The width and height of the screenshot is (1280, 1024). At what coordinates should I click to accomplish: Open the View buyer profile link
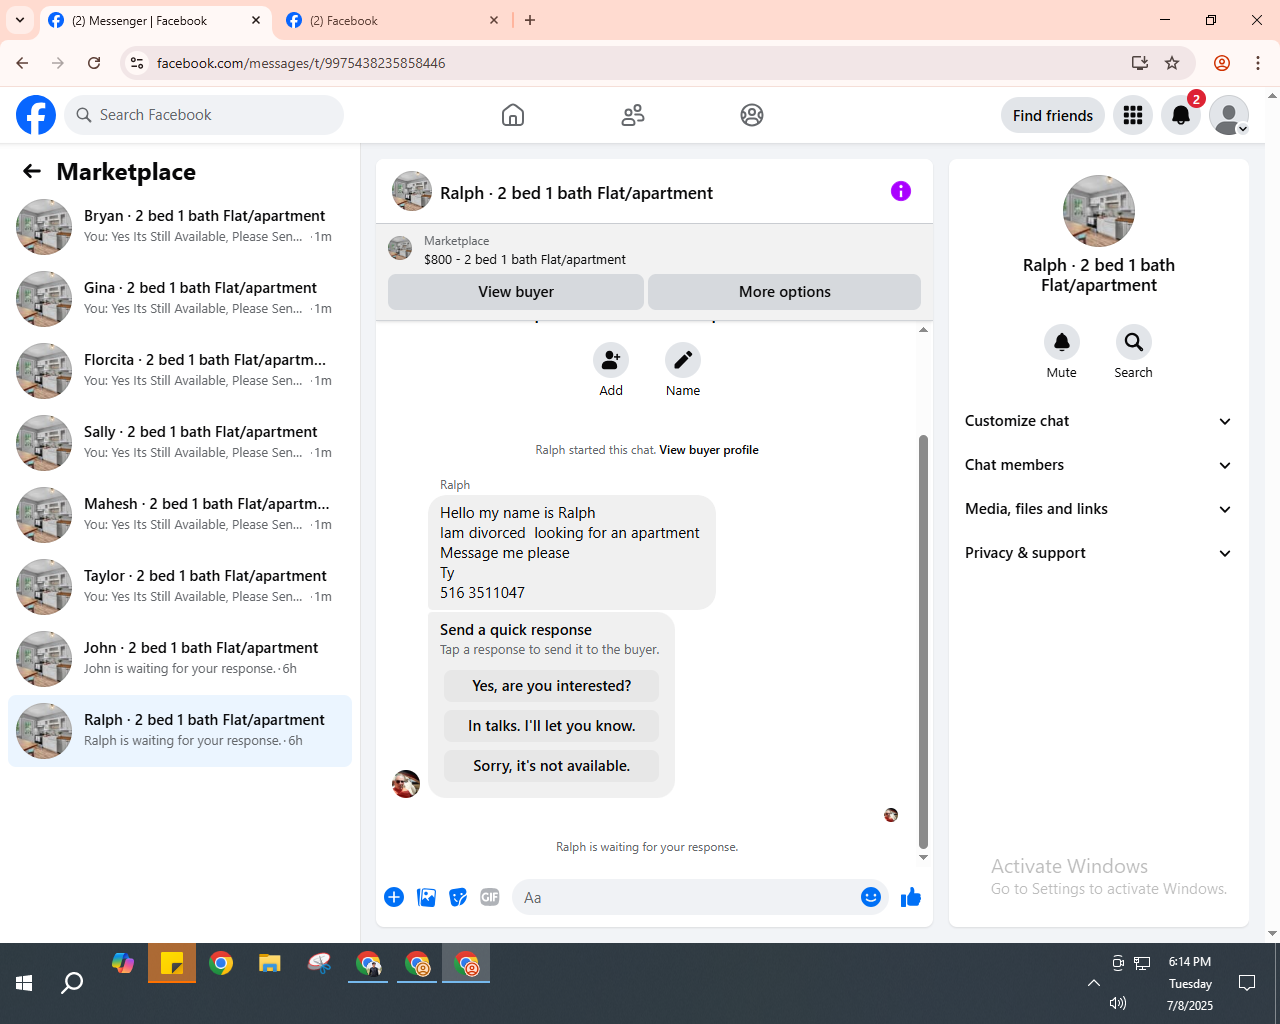pyautogui.click(x=709, y=450)
